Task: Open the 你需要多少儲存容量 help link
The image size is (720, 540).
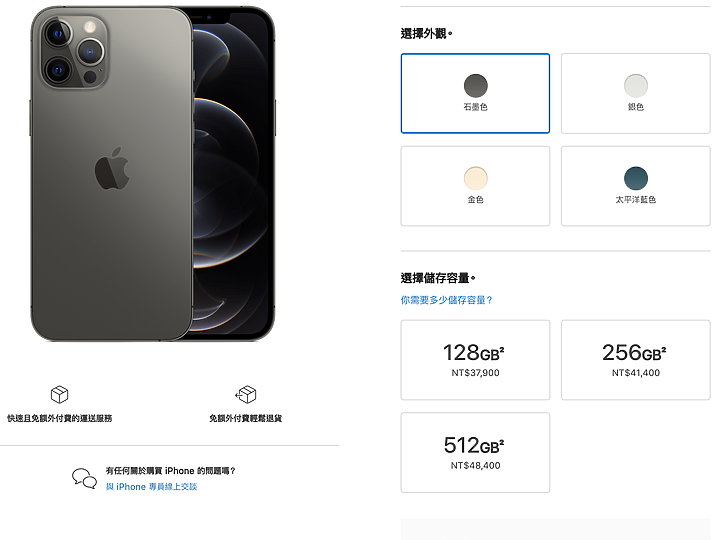Action: [446, 300]
